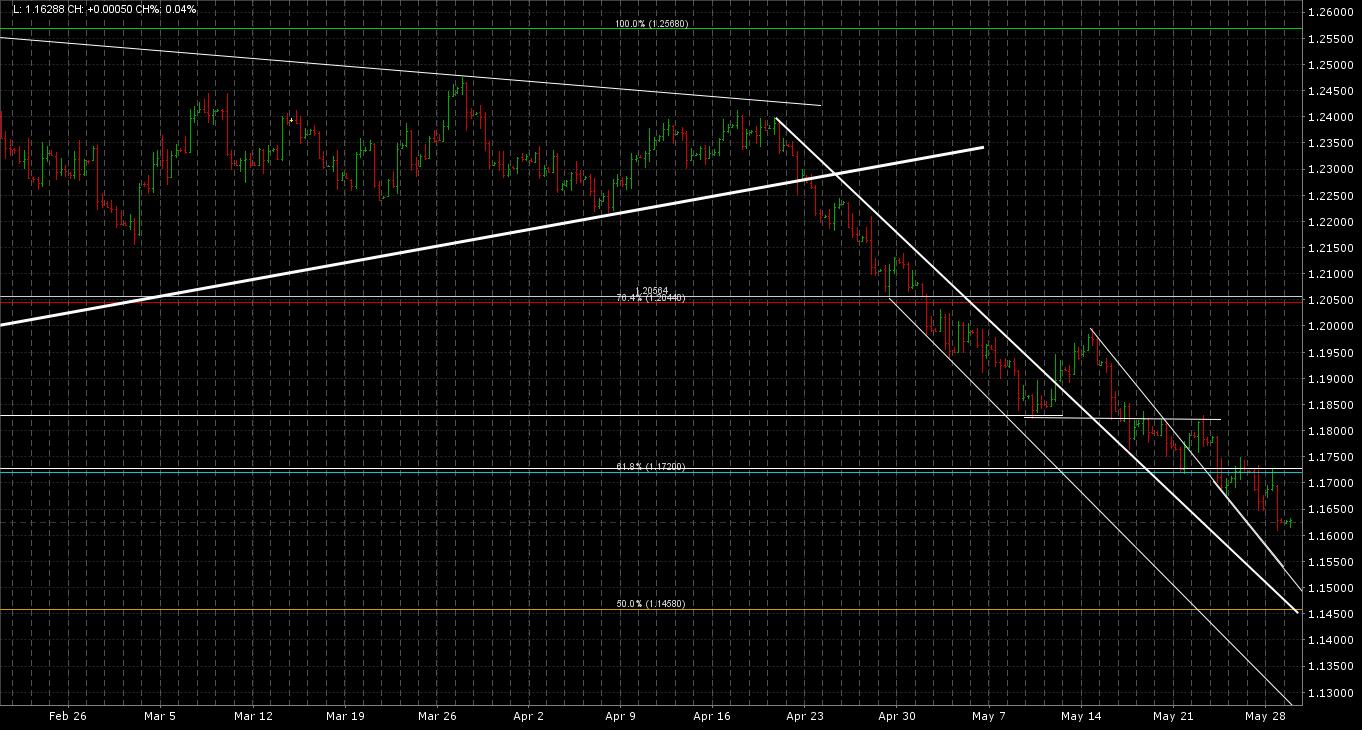The image size is (1362, 730).
Task: Click the "1.1850" price axis label
Action: 1329,405
